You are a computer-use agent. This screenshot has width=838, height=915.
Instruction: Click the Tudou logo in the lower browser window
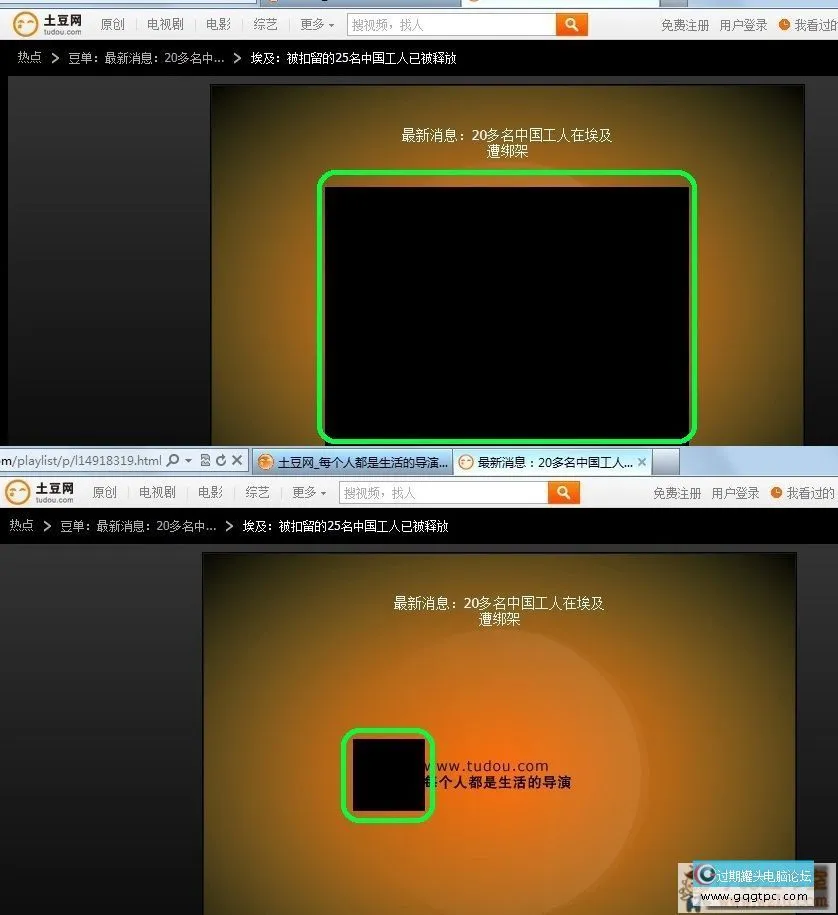(40, 492)
